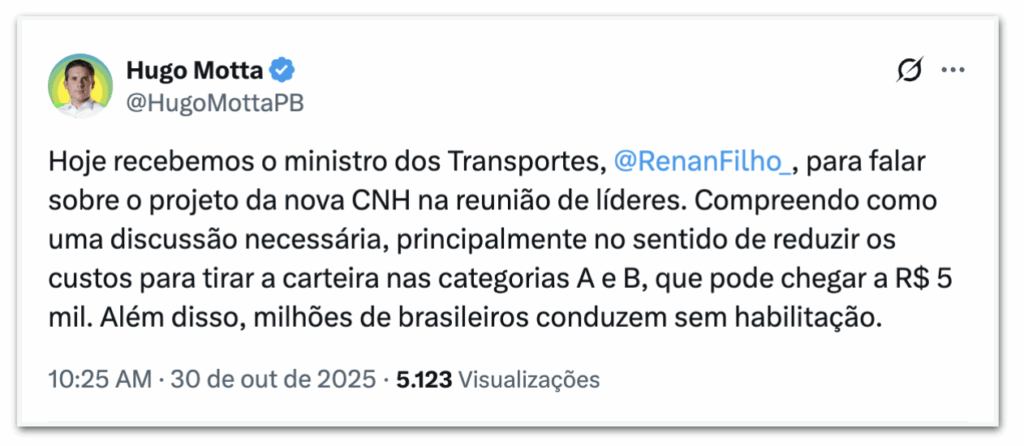The width and height of the screenshot is (1024, 446).
Task: Open Grok explain icon on tweet
Action: [x=910, y=71]
